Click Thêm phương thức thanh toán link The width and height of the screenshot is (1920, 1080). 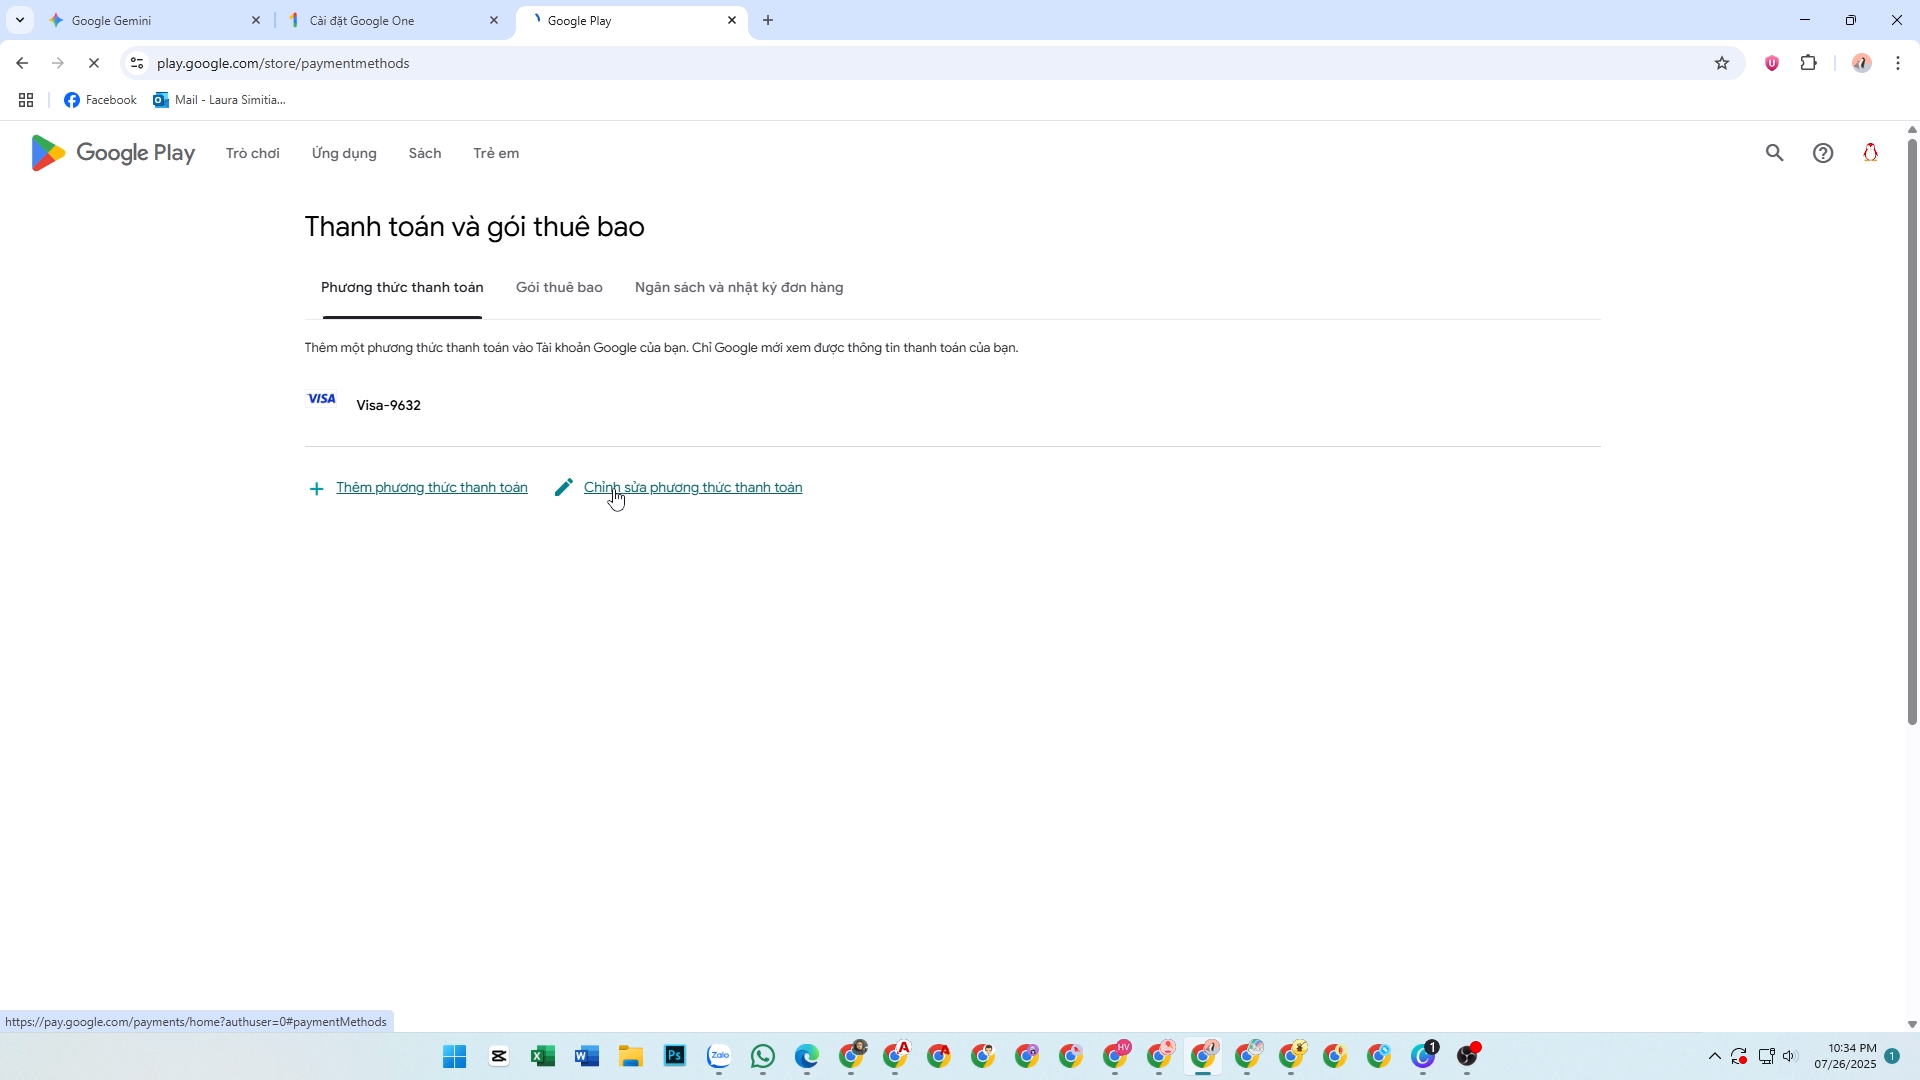click(431, 488)
